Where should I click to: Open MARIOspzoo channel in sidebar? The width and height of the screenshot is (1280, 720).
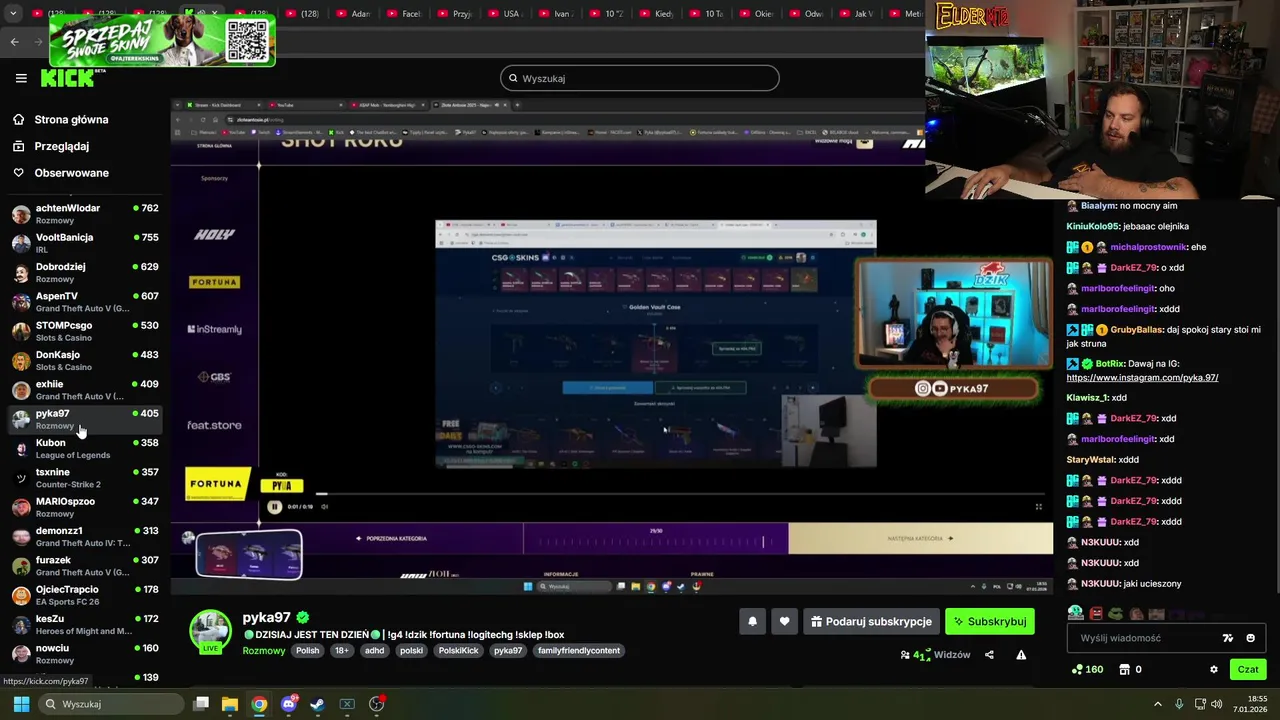[84, 507]
